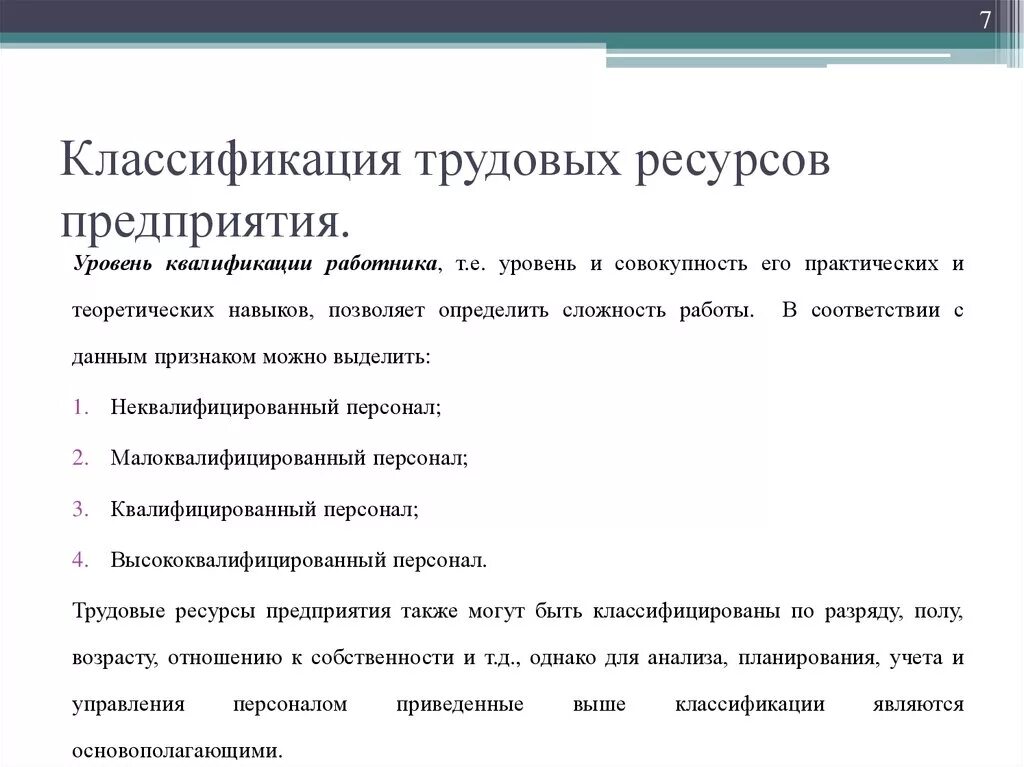The width and height of the screenshot is (1024, 767).
Task: Select list item 'Квалифицированный персонал;' numbered 3
Action: [x=264, y=509]
